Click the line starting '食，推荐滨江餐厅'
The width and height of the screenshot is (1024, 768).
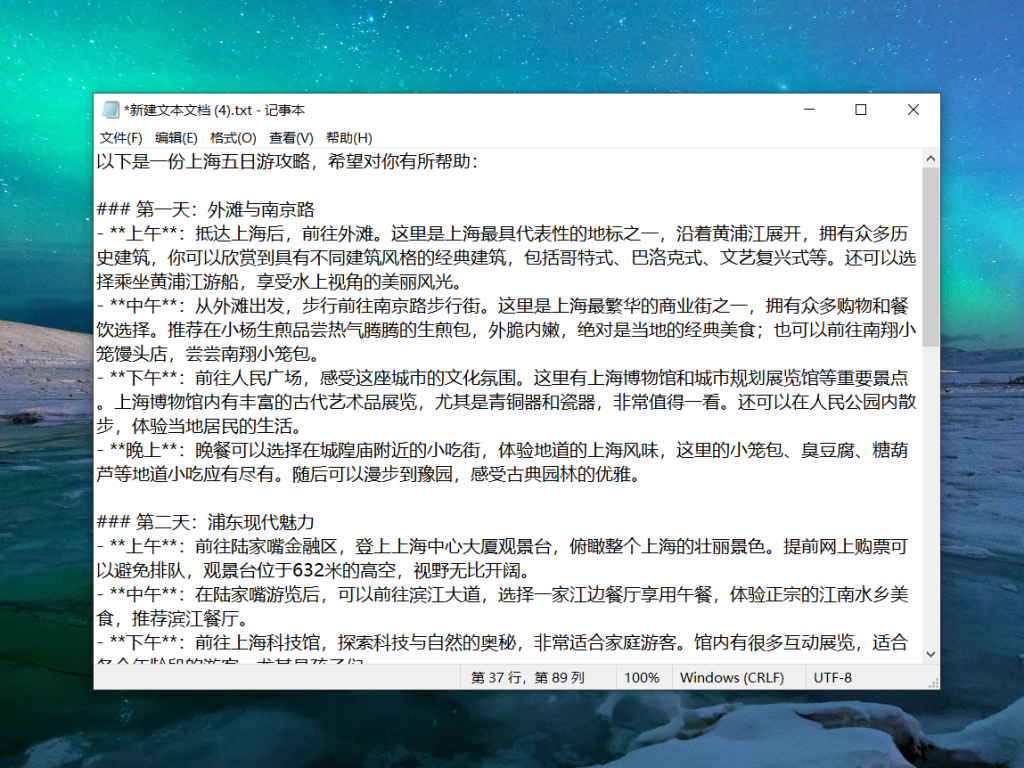point(172,618)
